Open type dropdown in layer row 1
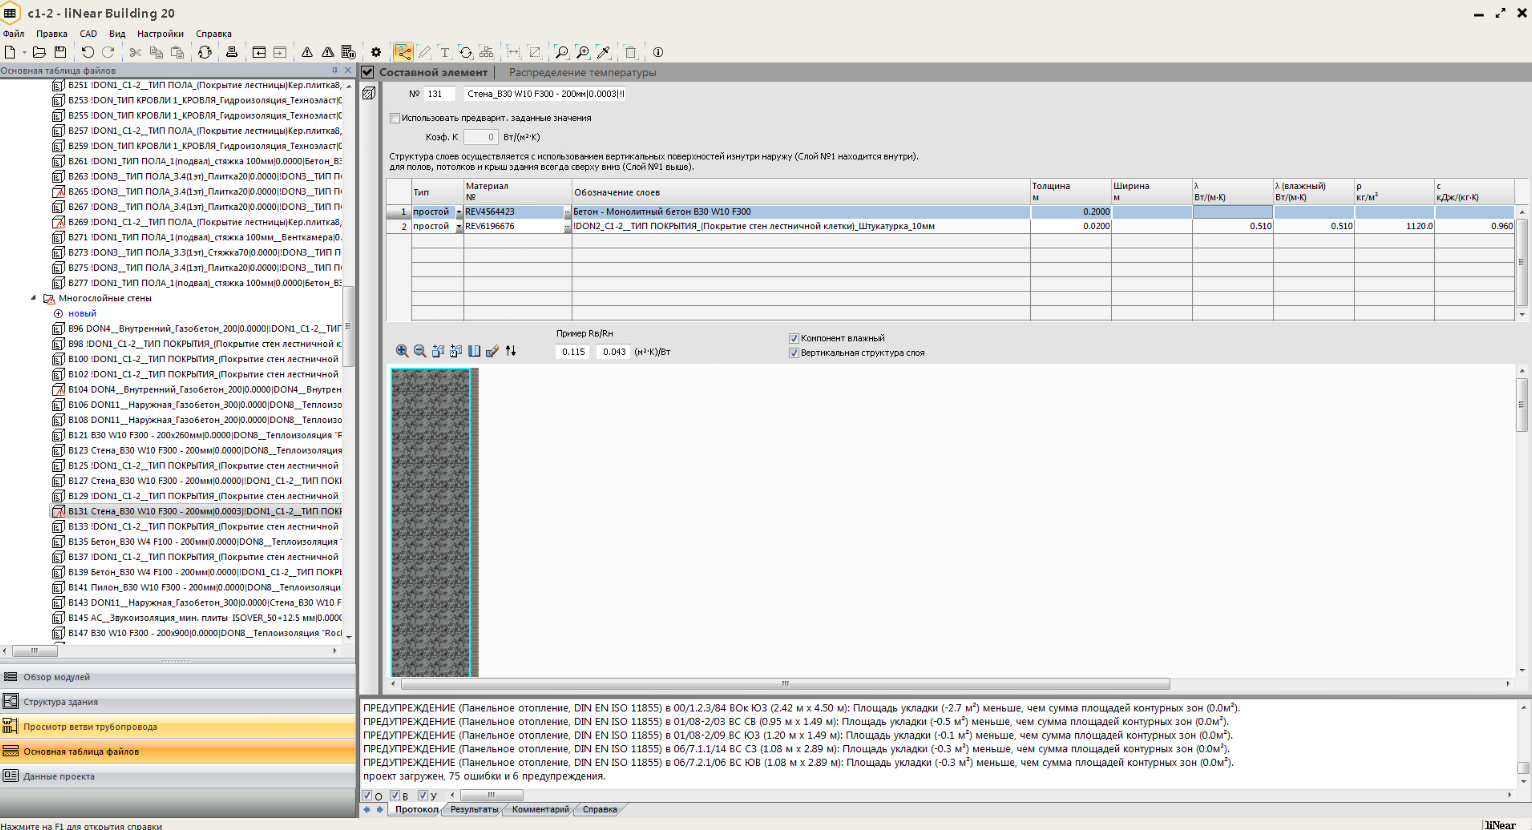This screenshot has height=830, width=1532. point(459,212)
